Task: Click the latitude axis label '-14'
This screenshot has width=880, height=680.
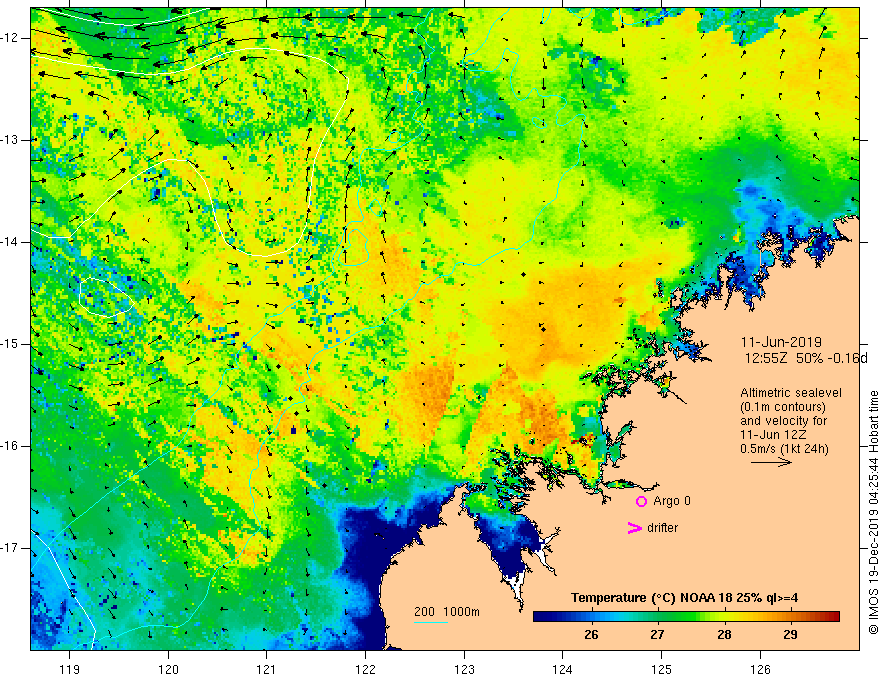Action: [x=11, y=242]
